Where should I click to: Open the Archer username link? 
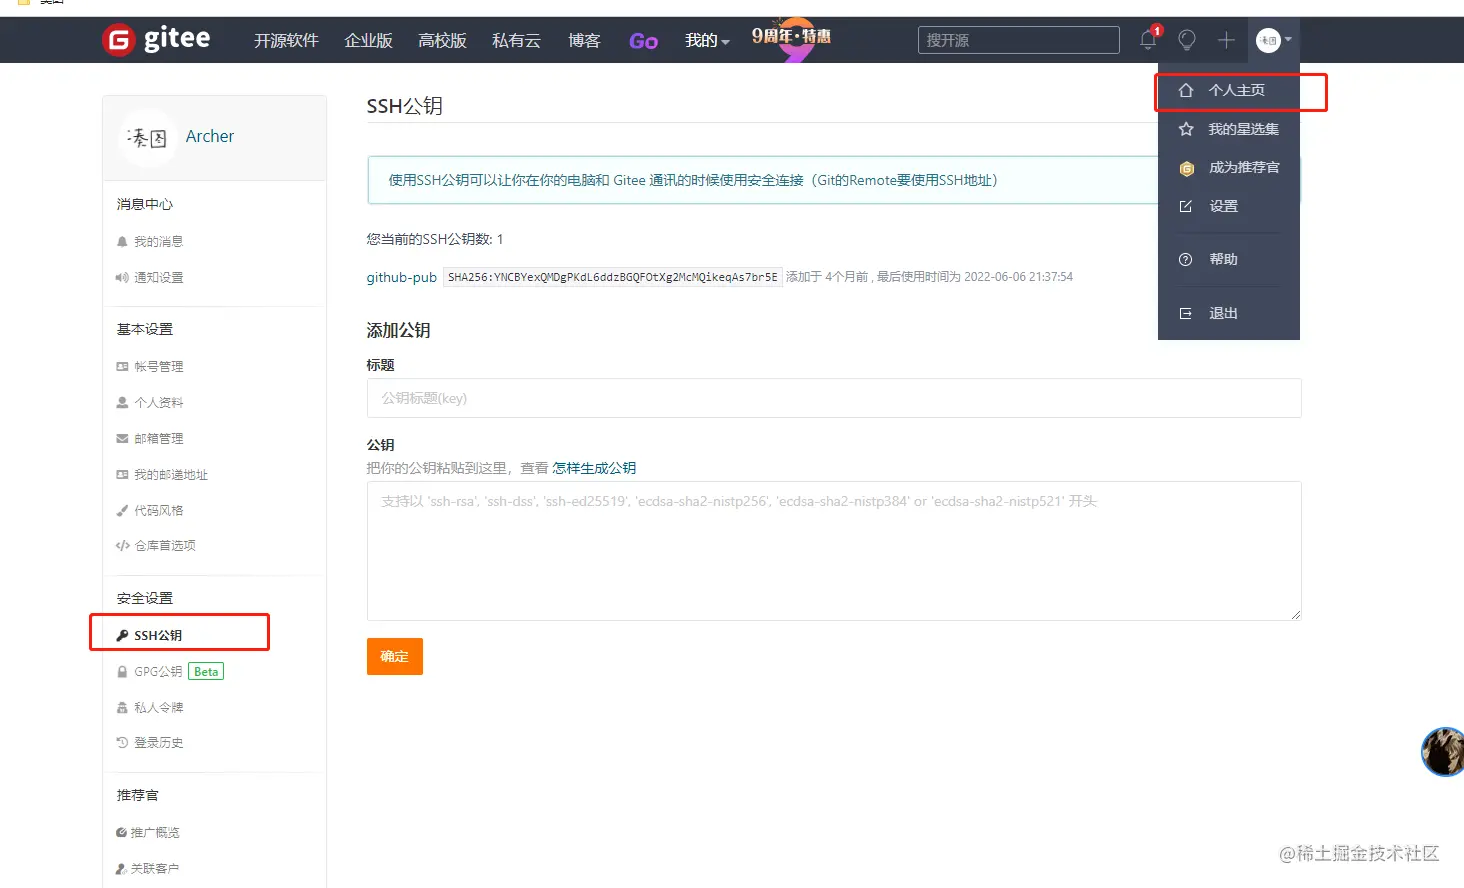[x=210, y=136]
